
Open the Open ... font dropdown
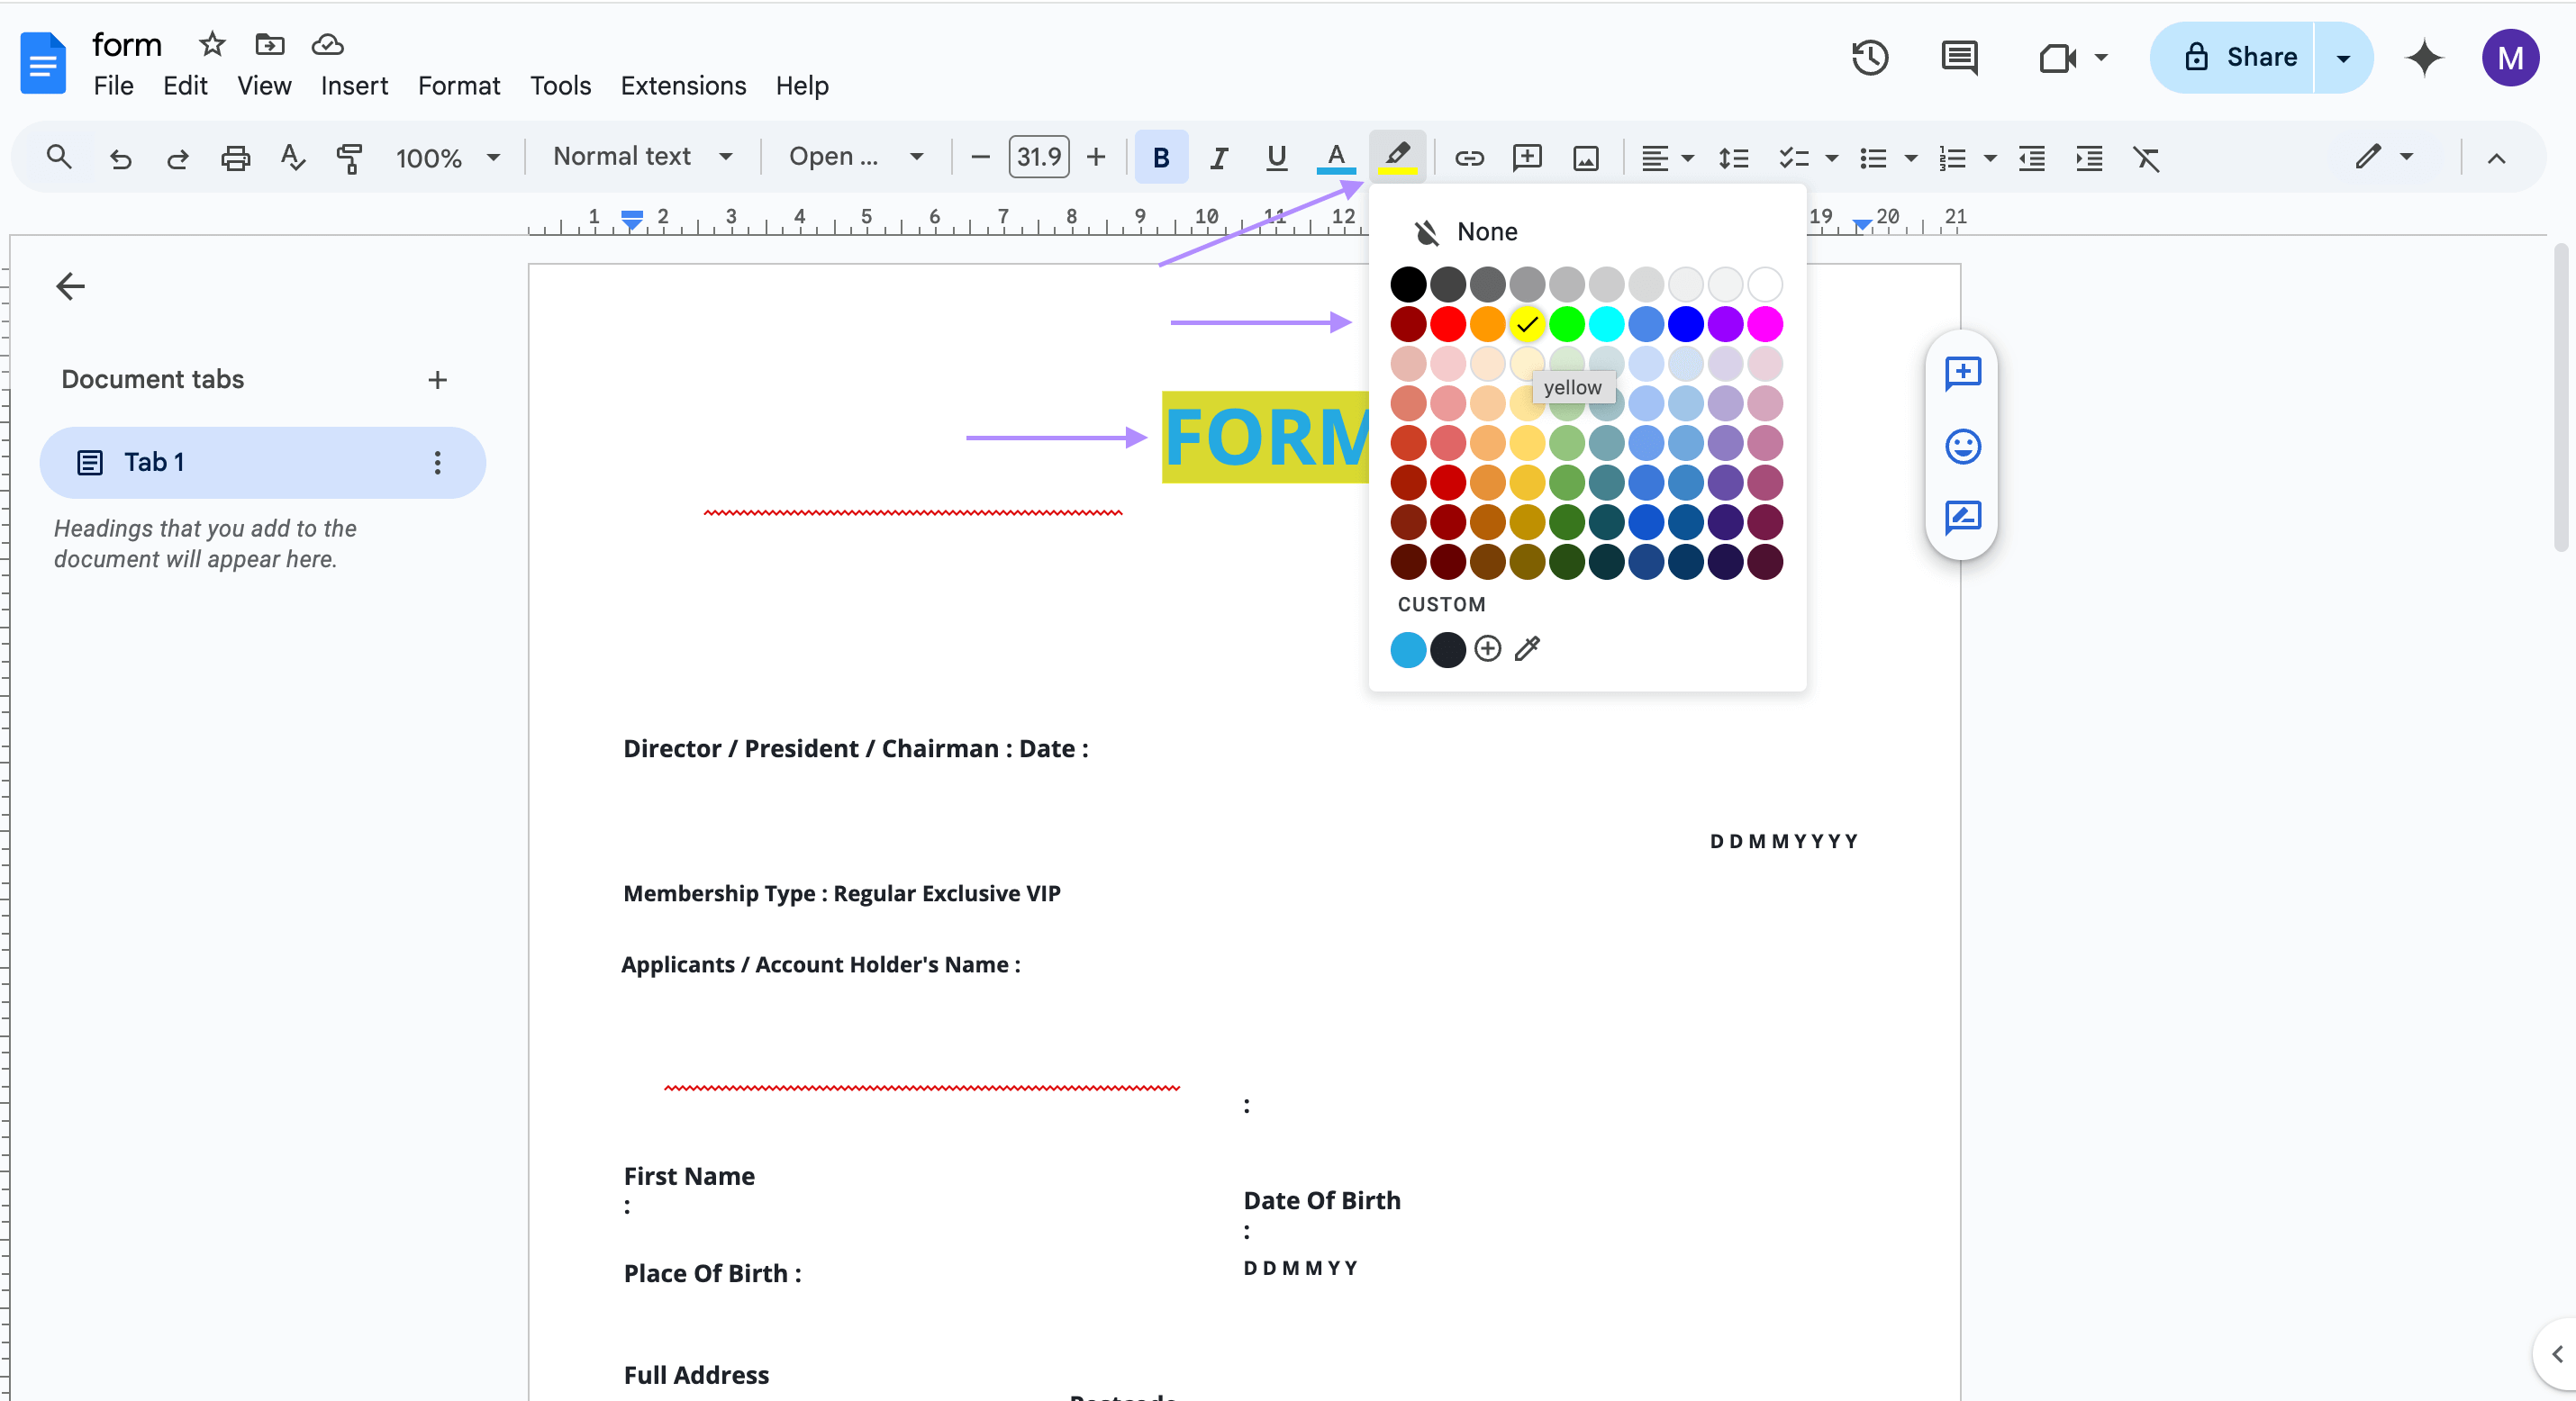pos(855,157)
